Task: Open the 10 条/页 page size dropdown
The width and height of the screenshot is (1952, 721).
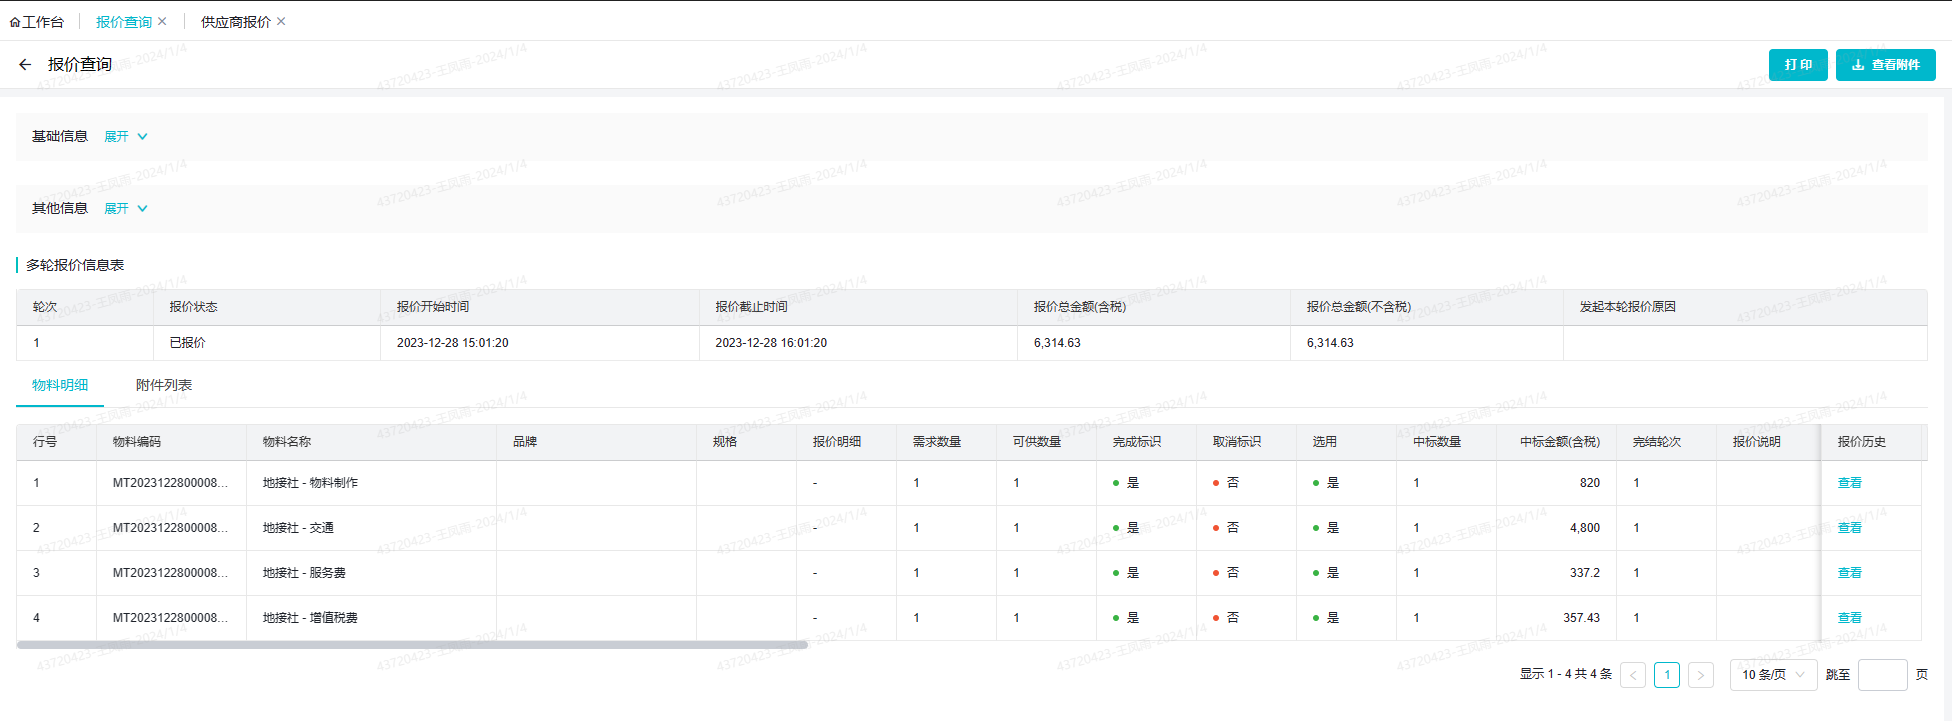Action: click(1773, 675)
